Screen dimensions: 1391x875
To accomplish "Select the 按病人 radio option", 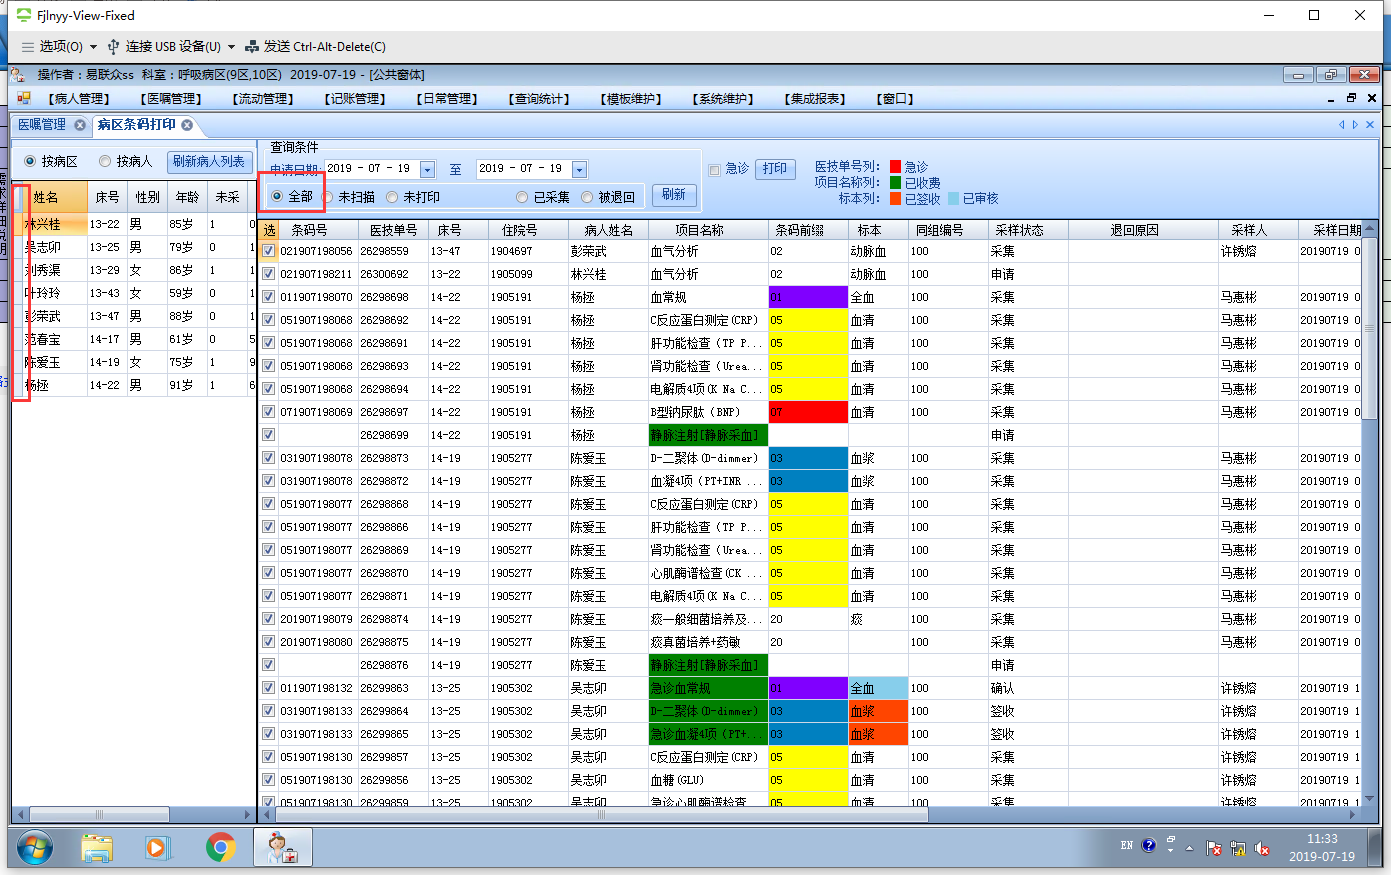I will (105, 161).
